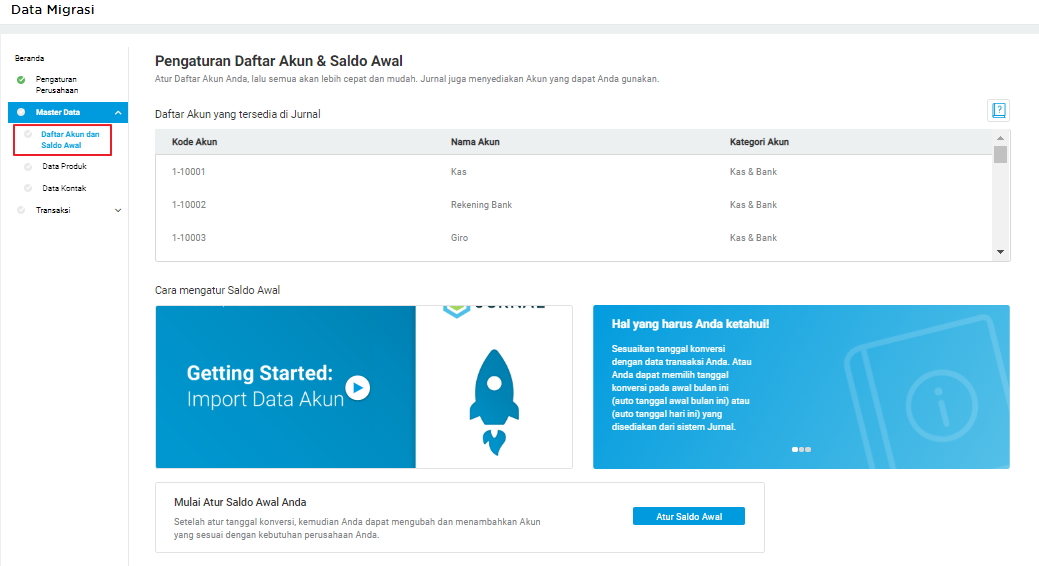The height and width of the screenshot is (566, 1039).
Task: Open Data Produk in sidebar
Action: tap(64, 166)
